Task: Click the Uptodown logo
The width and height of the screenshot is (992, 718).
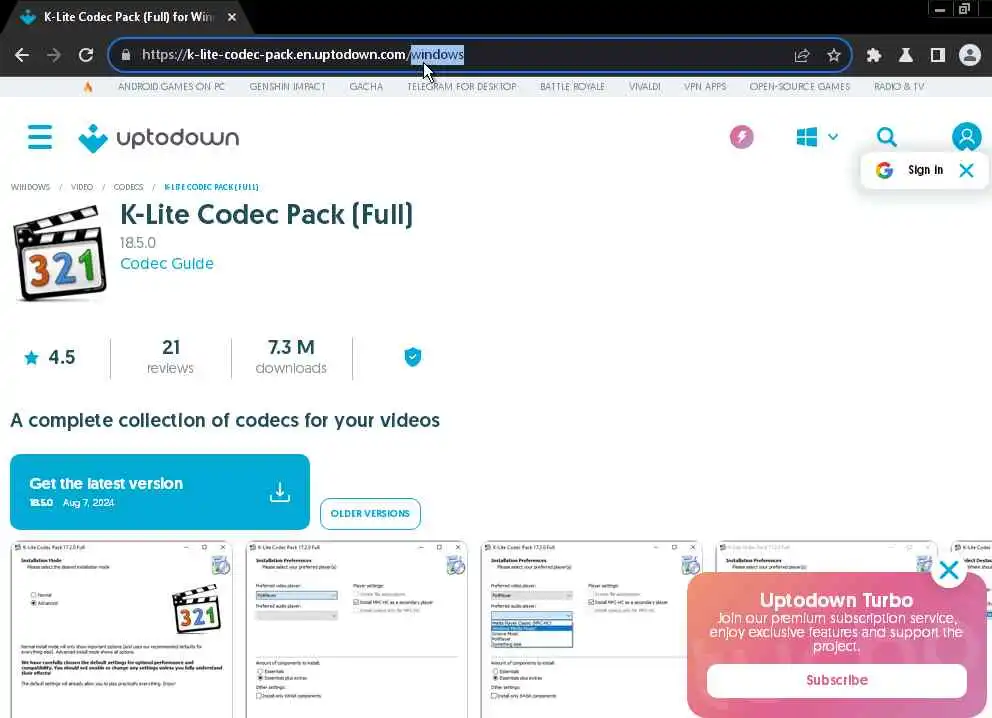Action: click(x=159, y=138)
